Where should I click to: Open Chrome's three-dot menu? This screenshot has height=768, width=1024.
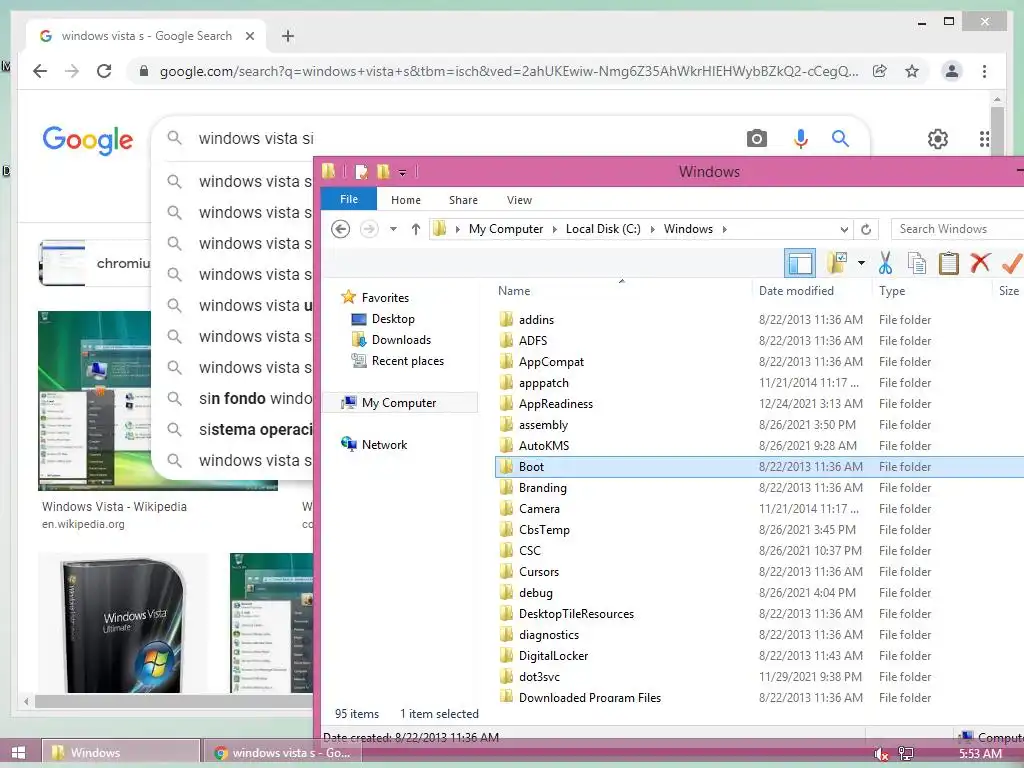pyautogui.click(x=984, y=71)
